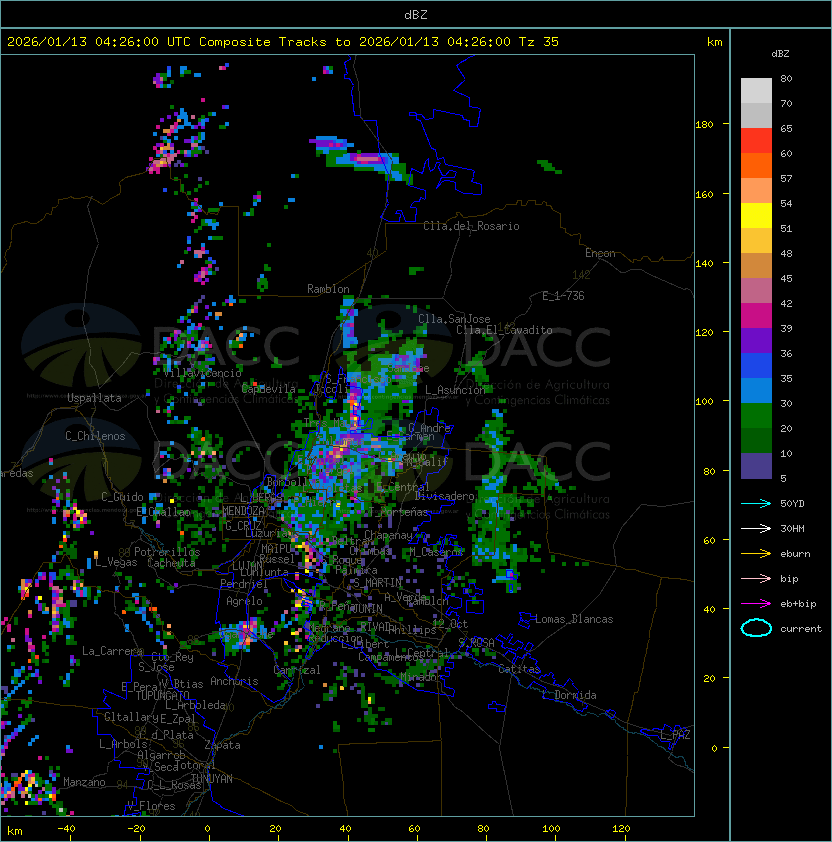Click the pink bip arrow legend icon
This screenshot has width=832, height=842.
[x=756, y=578]
